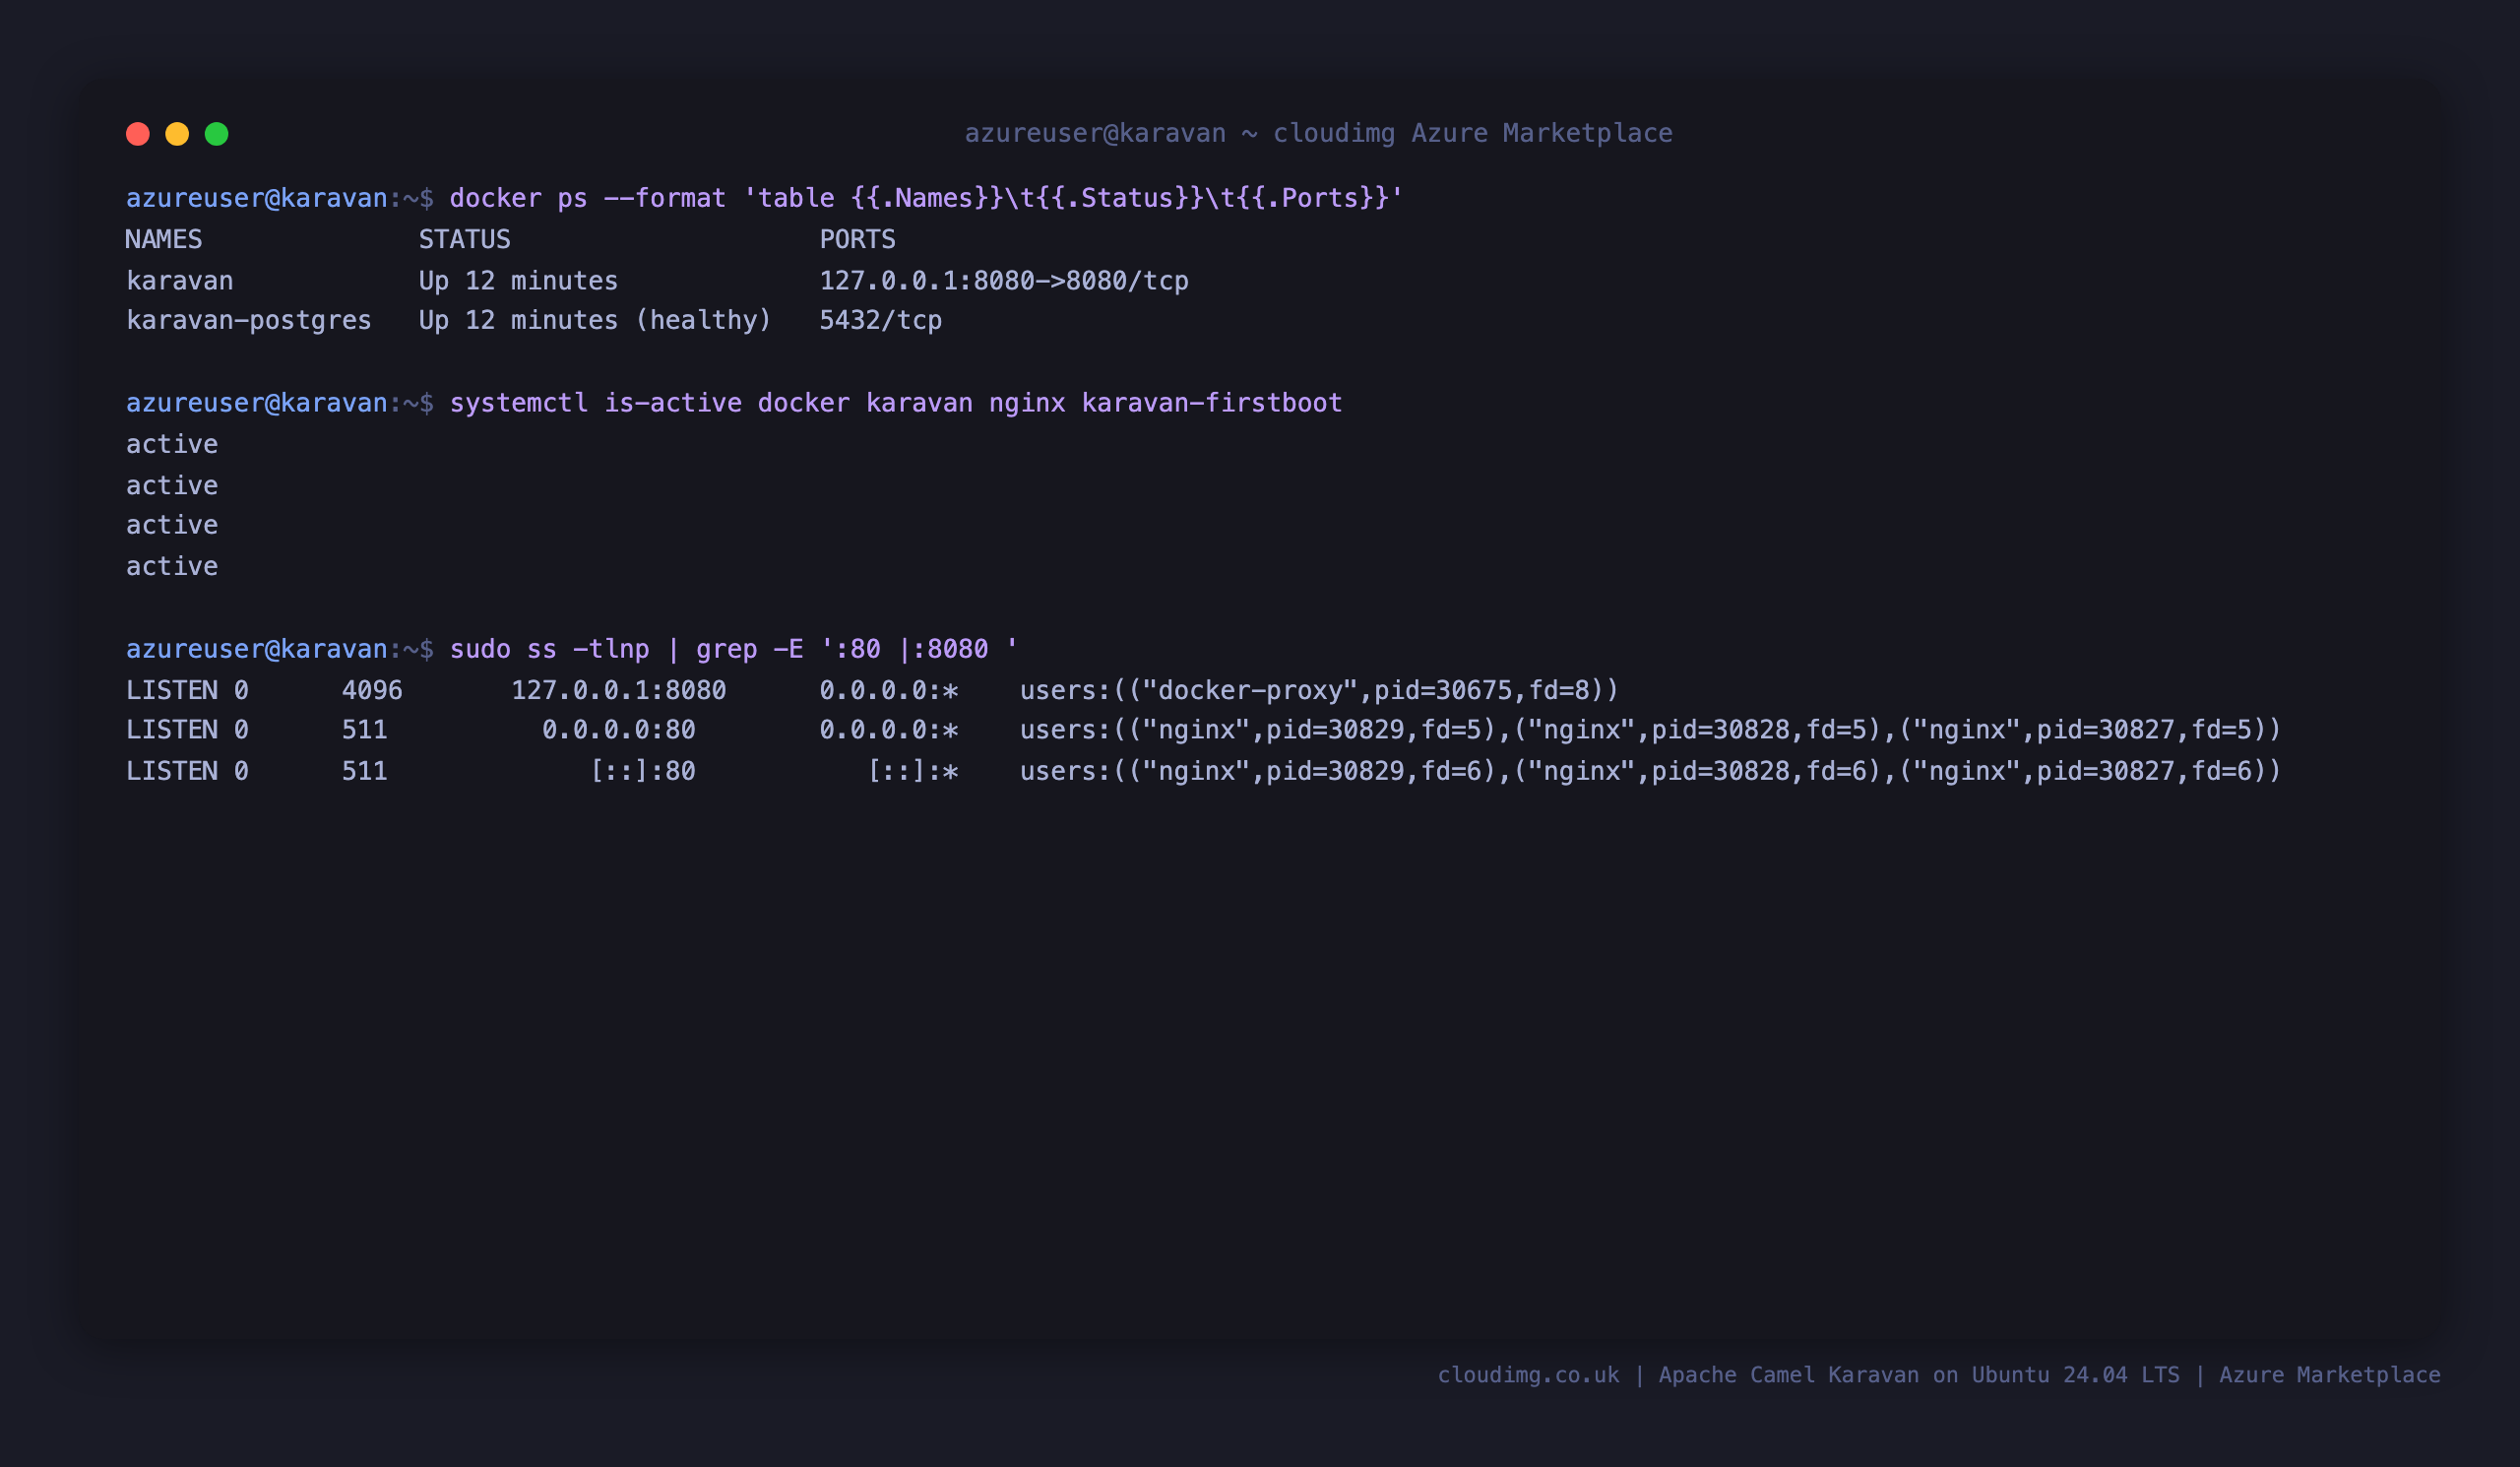2520x1467 pixels.
Task: Click the '5432/tcp' port value
Action: tap(881, 320)
